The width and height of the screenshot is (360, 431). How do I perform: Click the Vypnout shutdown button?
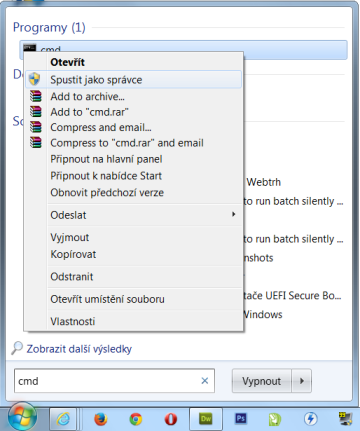[x=261, y=381]
